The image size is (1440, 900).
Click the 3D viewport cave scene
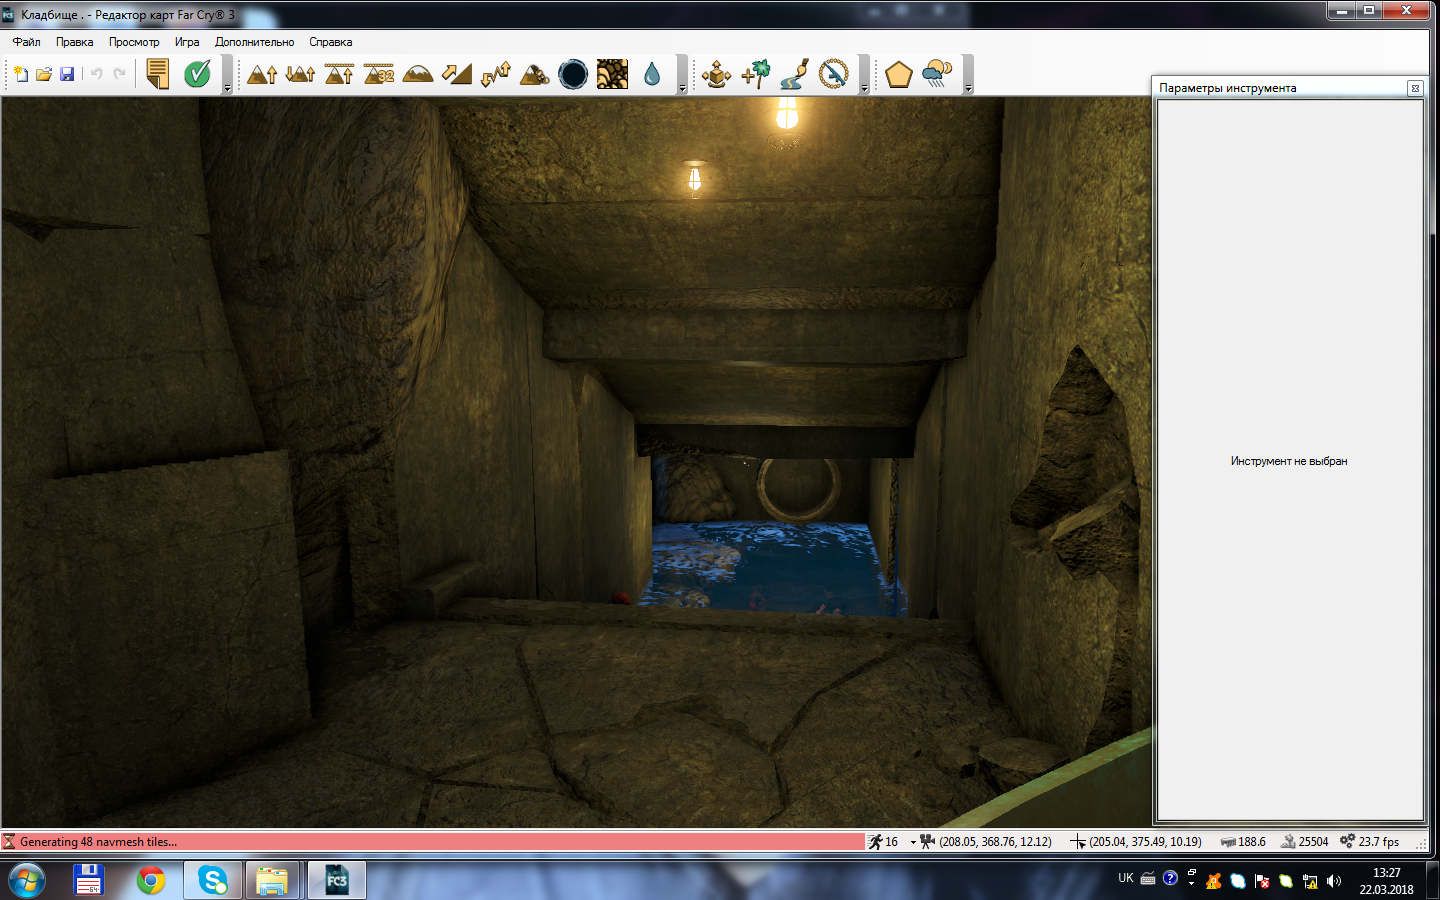576,462
